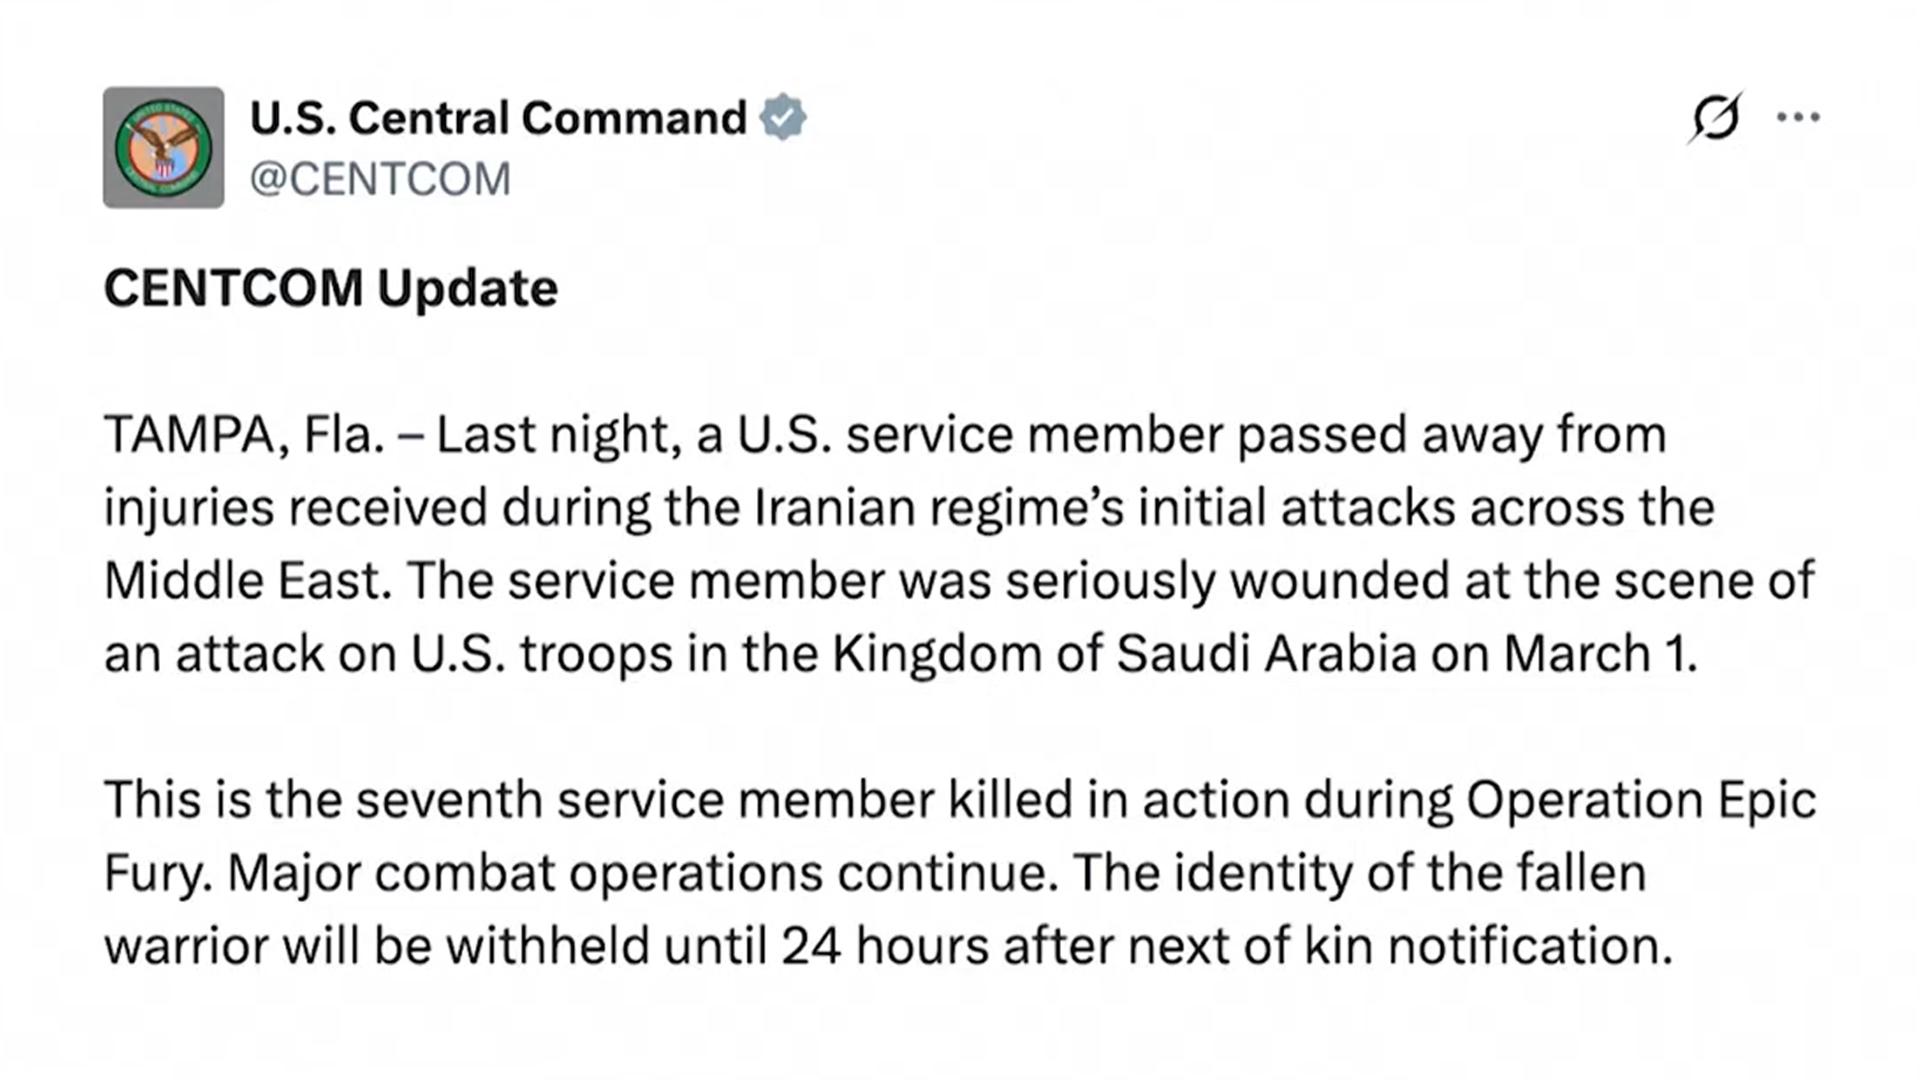Image resolution: width=1920 pixels, height=1080 pixels.
Task: Click the date "March 1" in the post
Action: tap(1598, 654)
